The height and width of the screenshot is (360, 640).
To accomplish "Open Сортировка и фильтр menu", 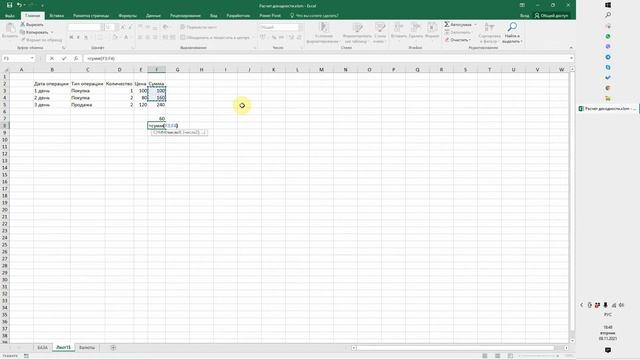I will (489, 32).
